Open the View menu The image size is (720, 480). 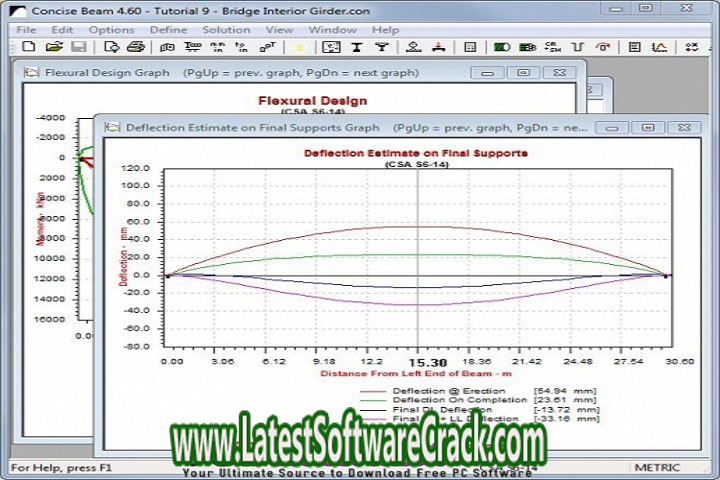279,30
